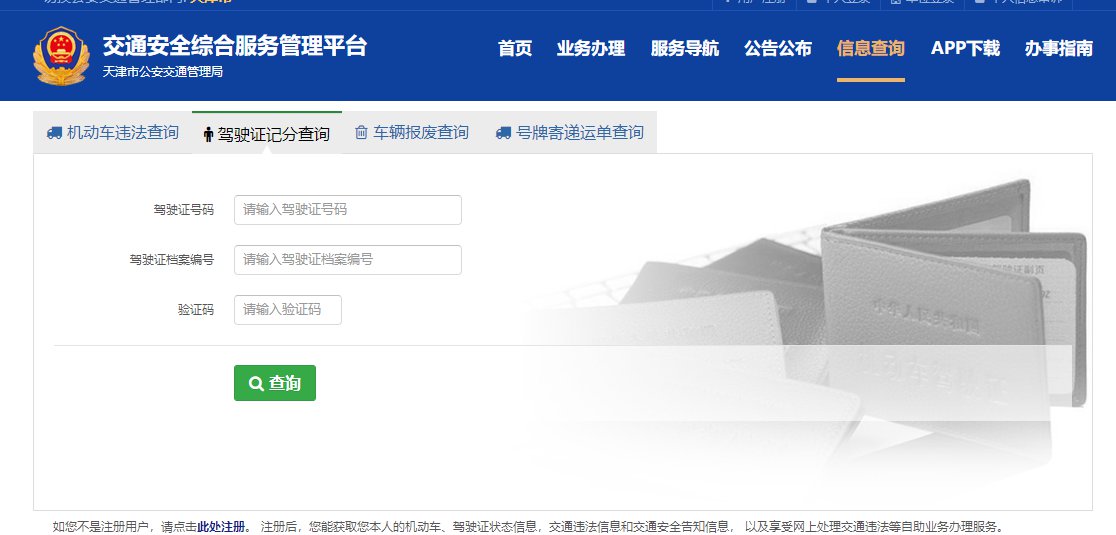The image size is (1116, 535).
Task: Follow the 此处注册 registration link
Action: [x=221, y=526]
